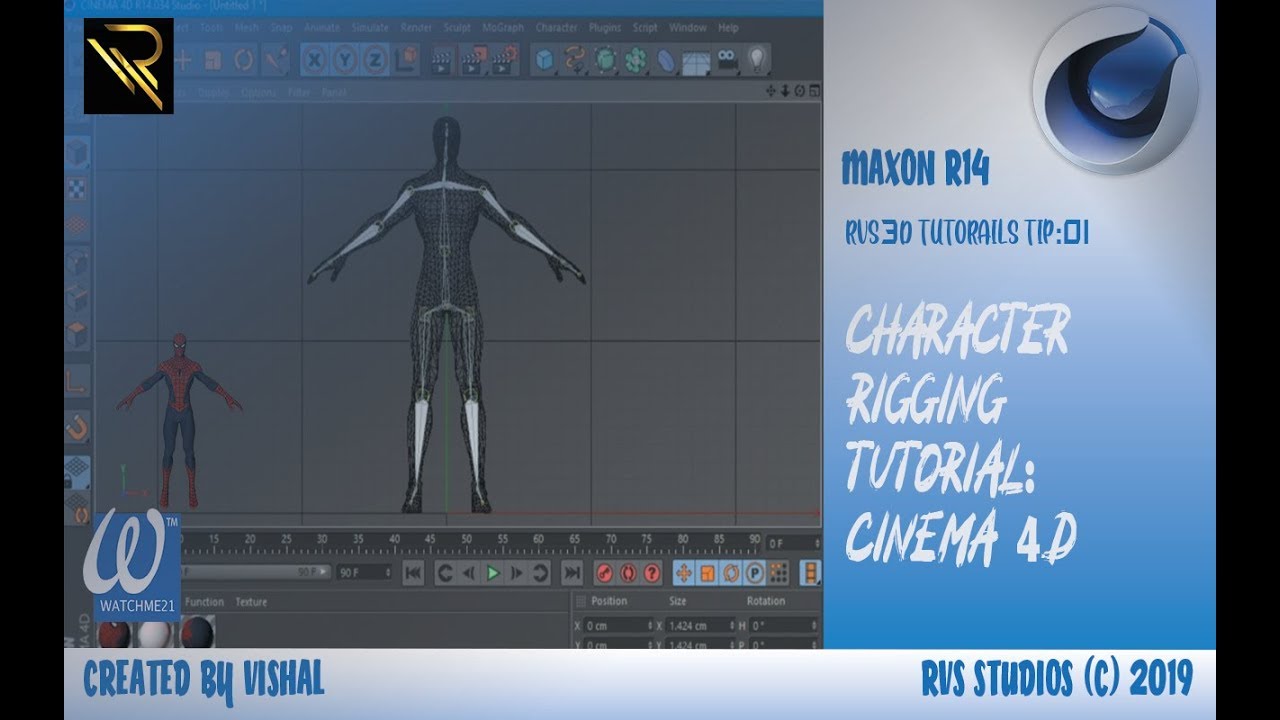Toggle Scale keying icon
Viewport: 1280px width, 720px height.
tap(707, 573)
